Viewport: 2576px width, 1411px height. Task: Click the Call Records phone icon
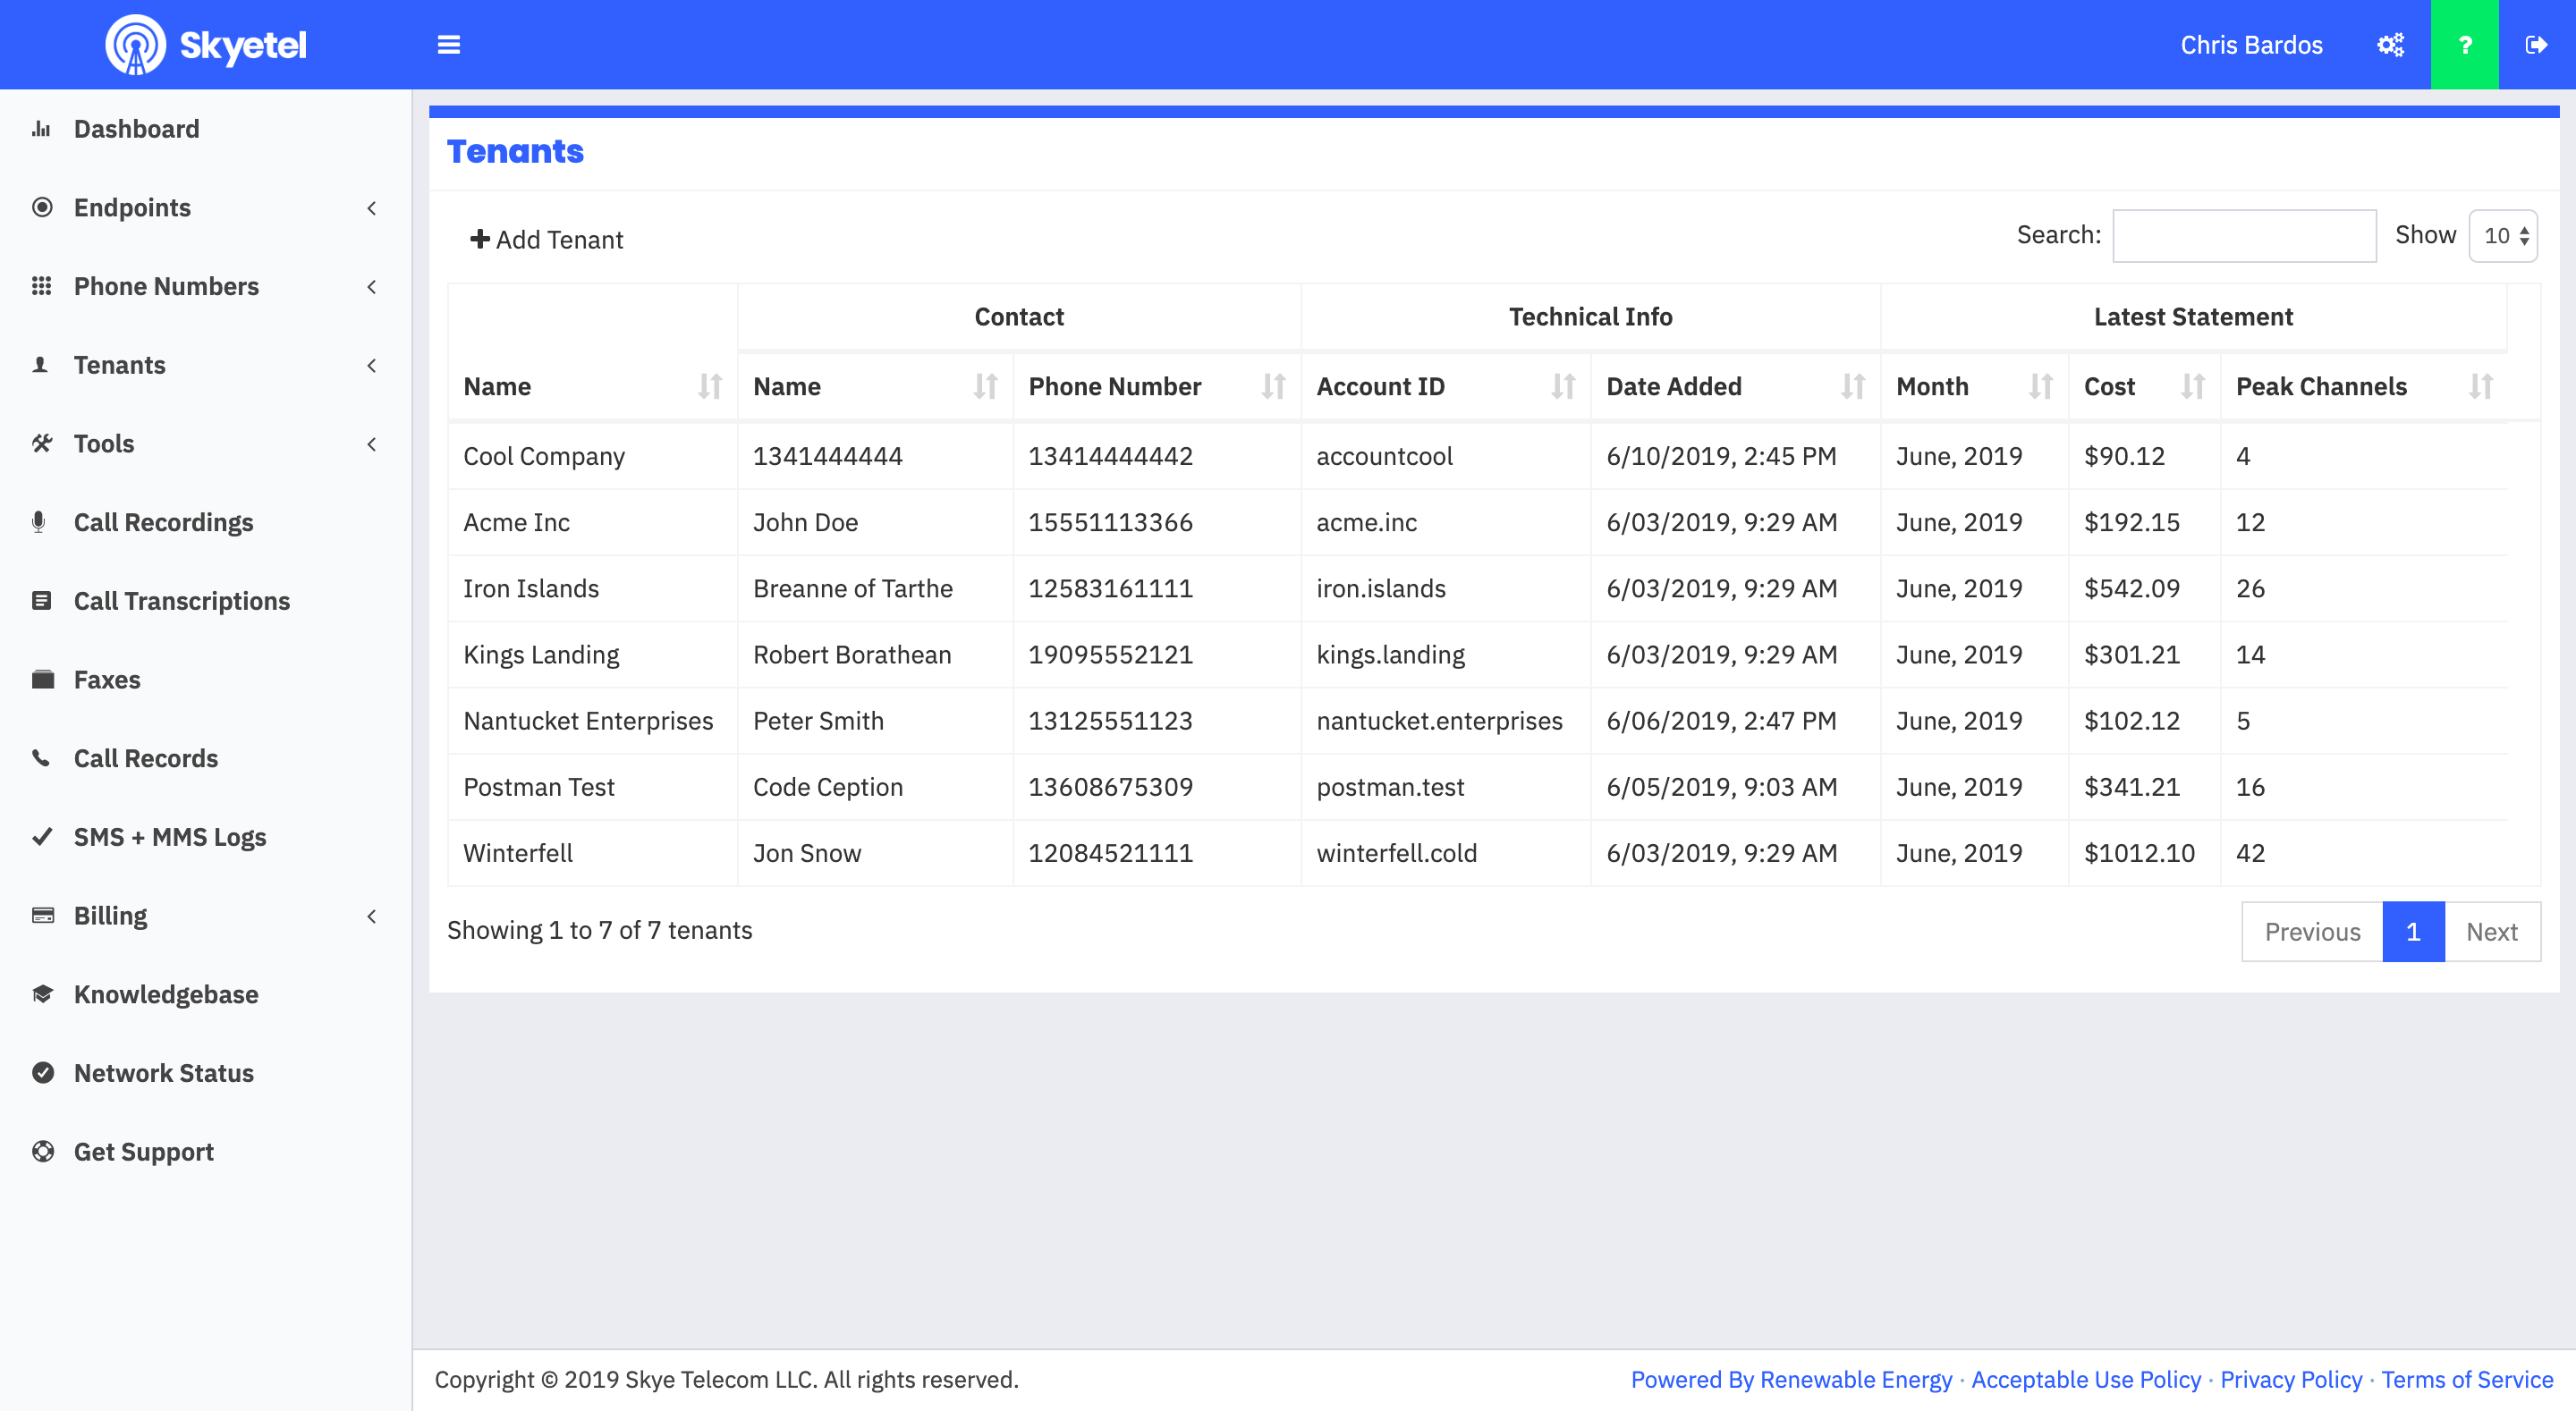click(41, 758)
